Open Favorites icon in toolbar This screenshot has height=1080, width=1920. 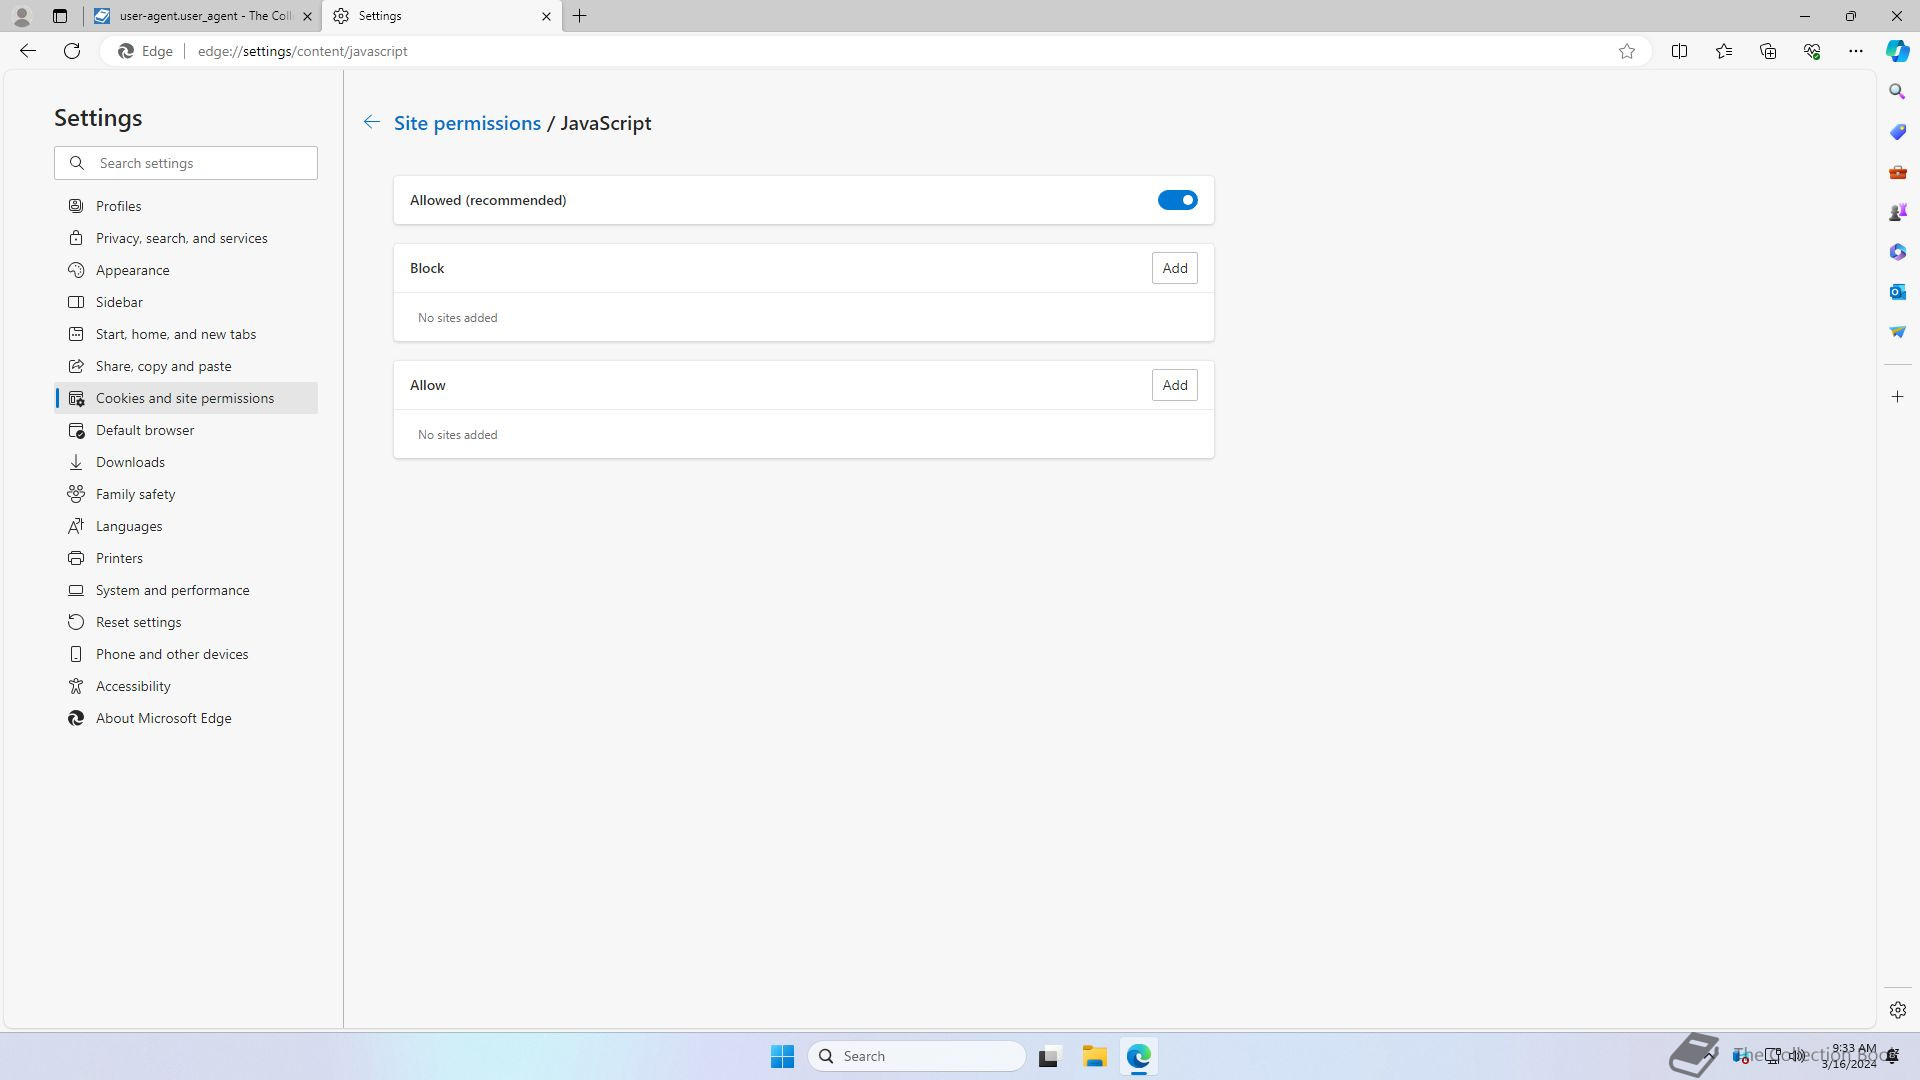click(x=1723, y=51)
